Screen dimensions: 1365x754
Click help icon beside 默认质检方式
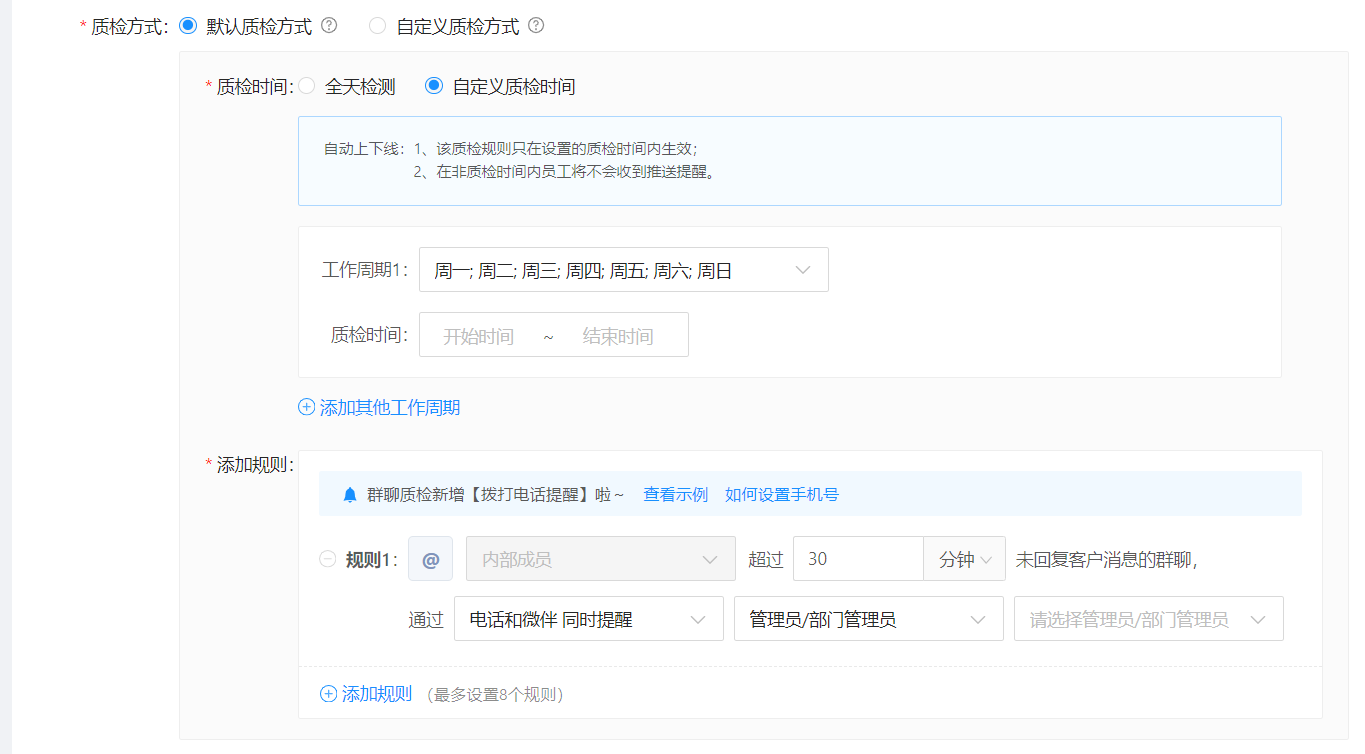pyautogui.click(x=329, y=26)
